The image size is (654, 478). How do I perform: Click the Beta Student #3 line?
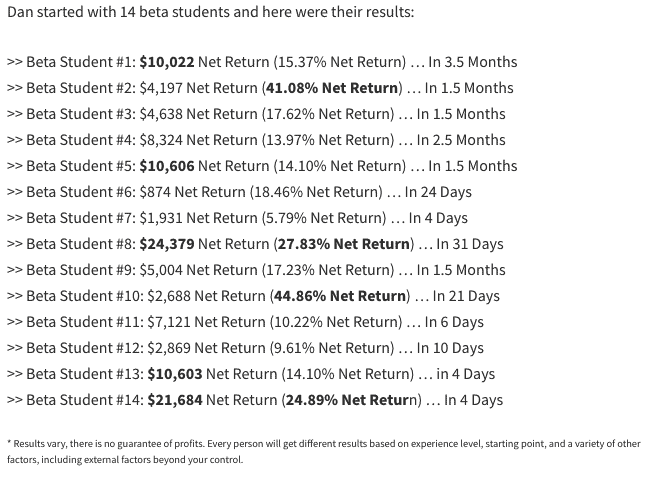coord(256,114)
